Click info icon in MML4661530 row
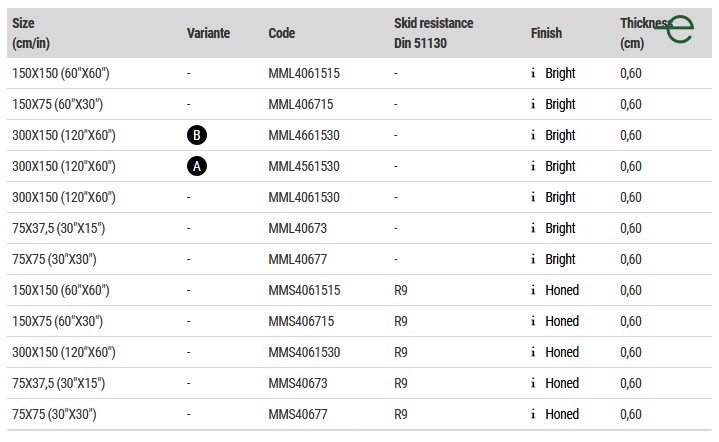Screen dimensions: 719x442 point(533,135)
